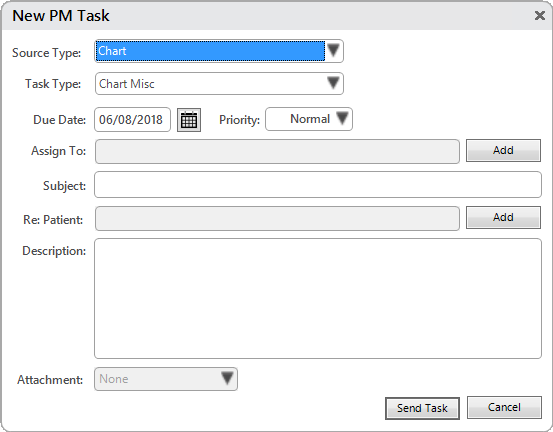
Task: Expand the Attachment dropdown arrow
Action: coord(227,378)
